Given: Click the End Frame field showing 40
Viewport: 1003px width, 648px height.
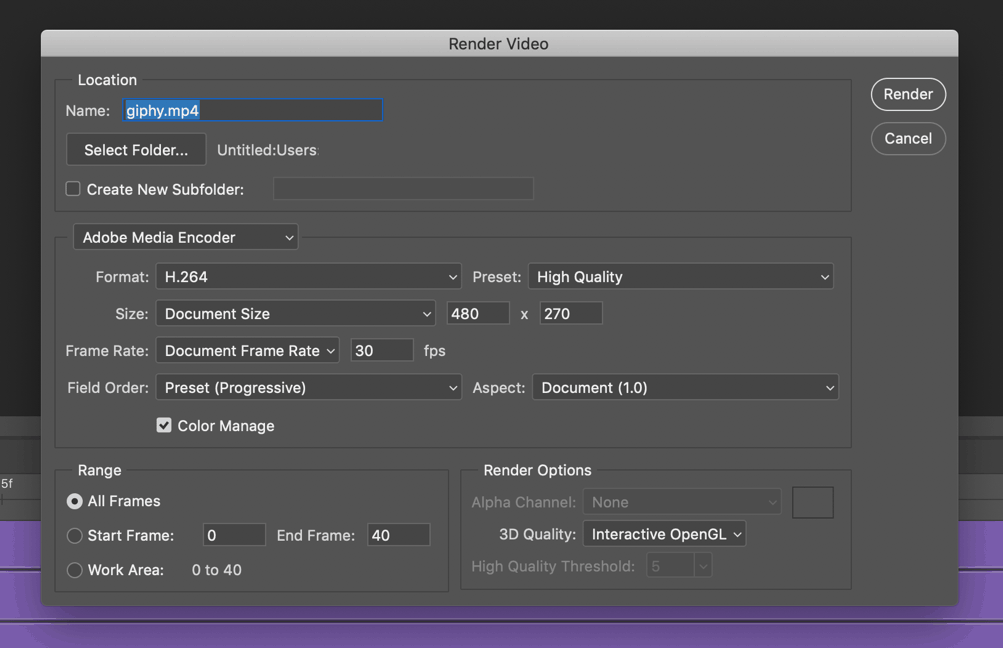Looking at the screenshot, I should (399, 535).
